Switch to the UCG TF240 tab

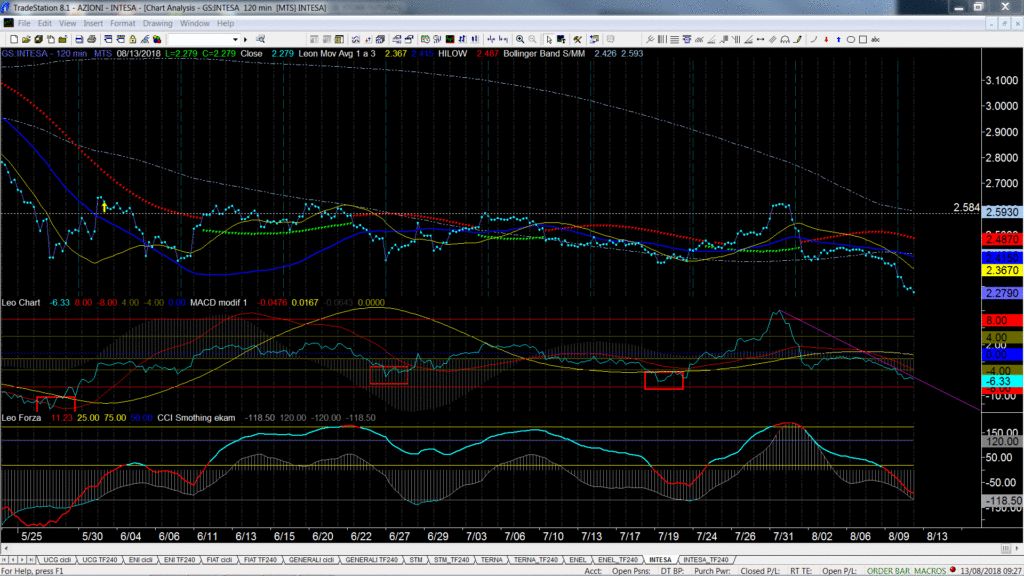pyautogui.click(x=99, y=560)
